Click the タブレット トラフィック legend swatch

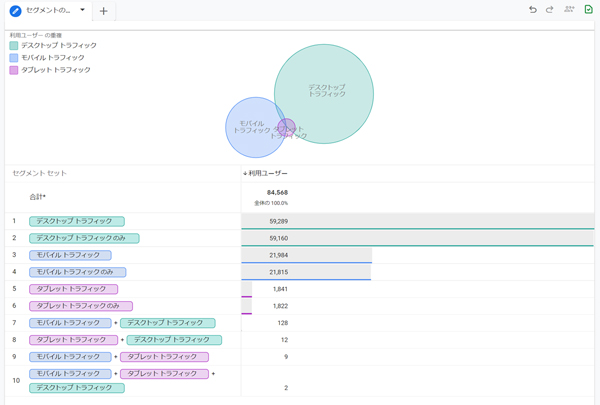pyautogui.click(x=14, y=70)
